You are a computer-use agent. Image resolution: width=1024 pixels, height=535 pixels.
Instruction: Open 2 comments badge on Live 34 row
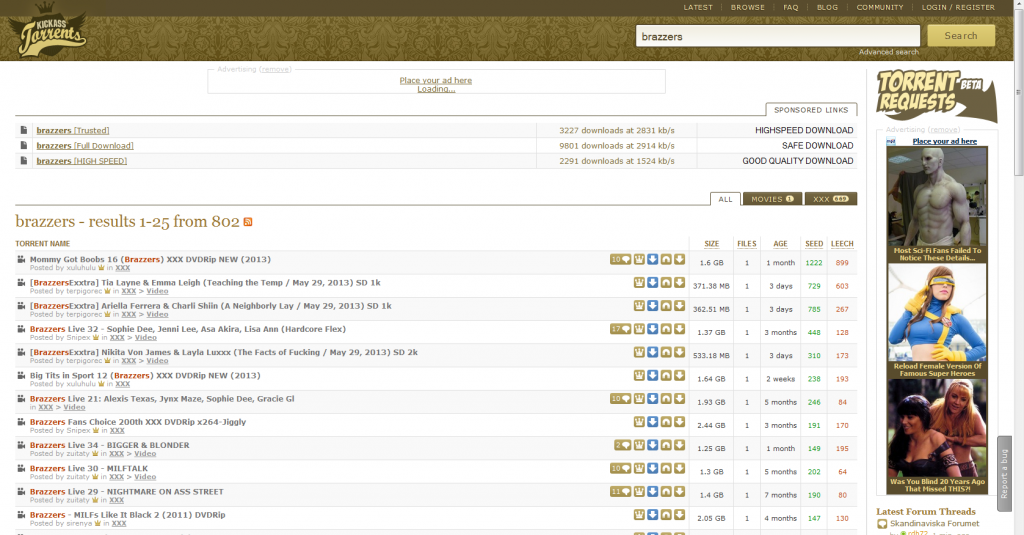[x=622, y=445]
